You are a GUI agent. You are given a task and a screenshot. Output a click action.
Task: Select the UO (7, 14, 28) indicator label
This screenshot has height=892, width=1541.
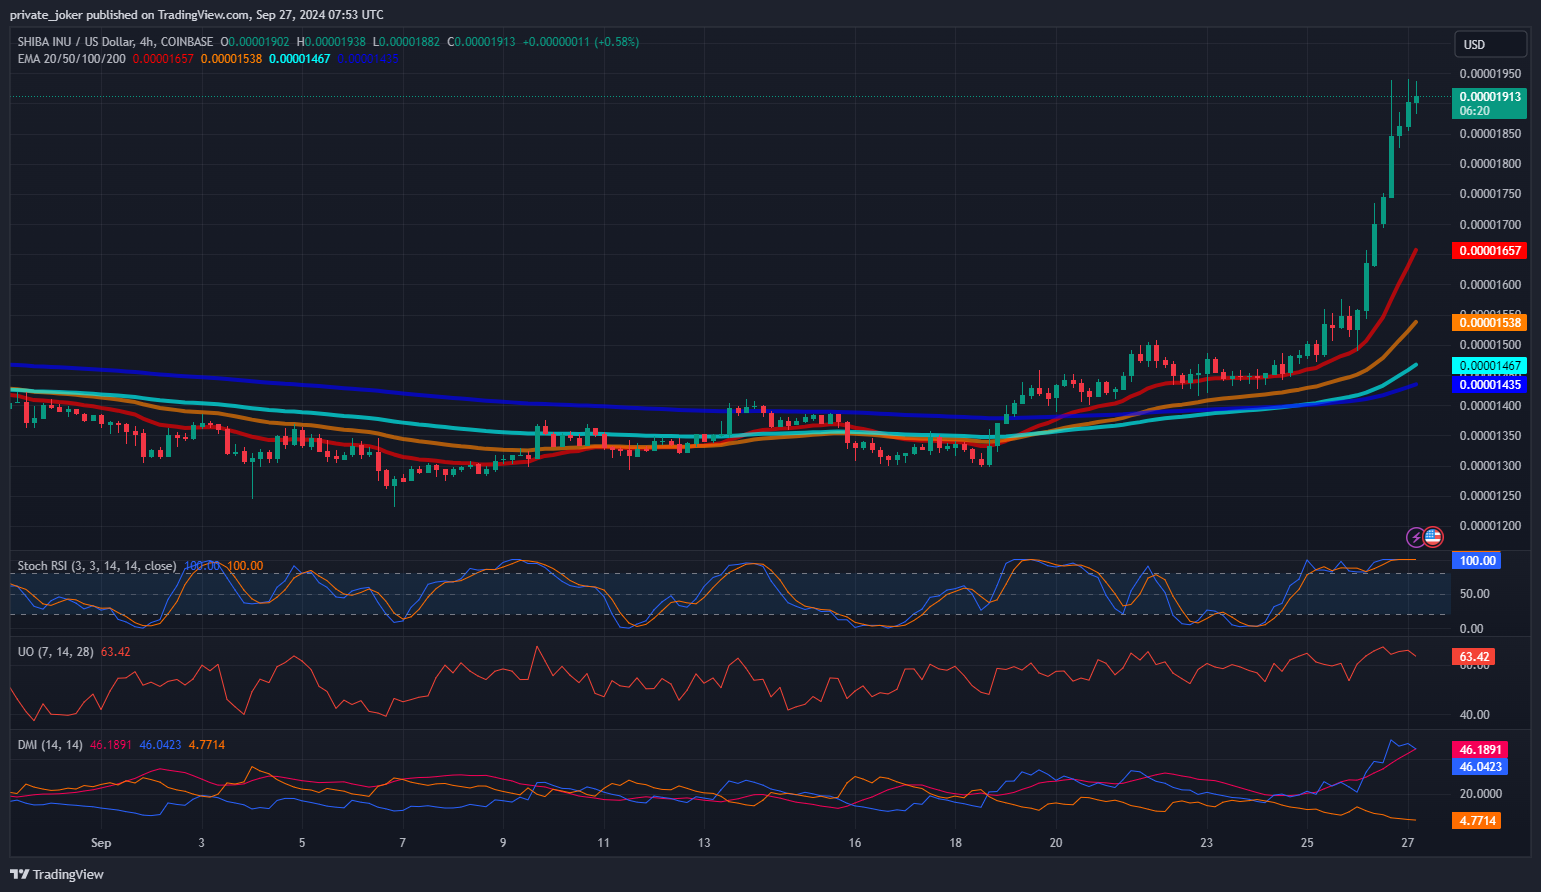pos(55,652)
